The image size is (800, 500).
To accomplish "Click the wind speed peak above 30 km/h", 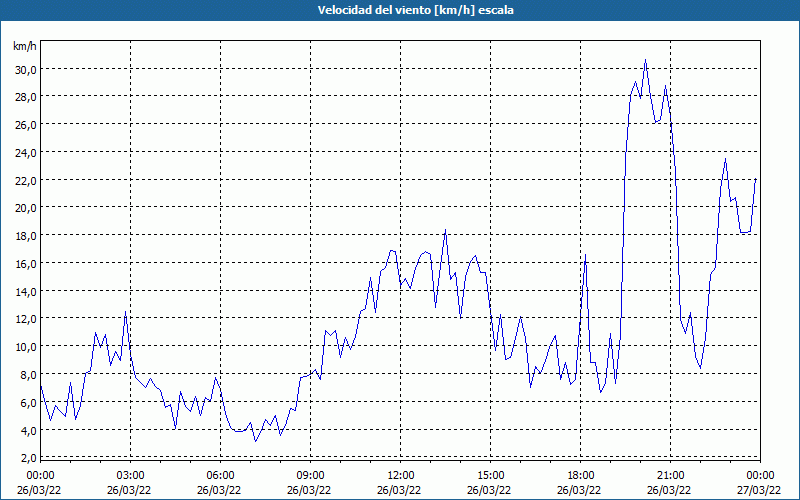I will pos(645,60).
